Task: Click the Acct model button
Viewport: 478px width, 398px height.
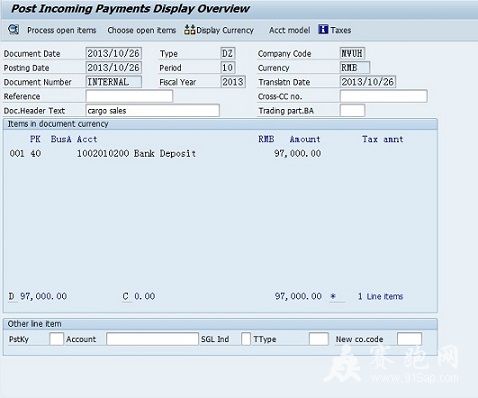Action: pos(289,30)
